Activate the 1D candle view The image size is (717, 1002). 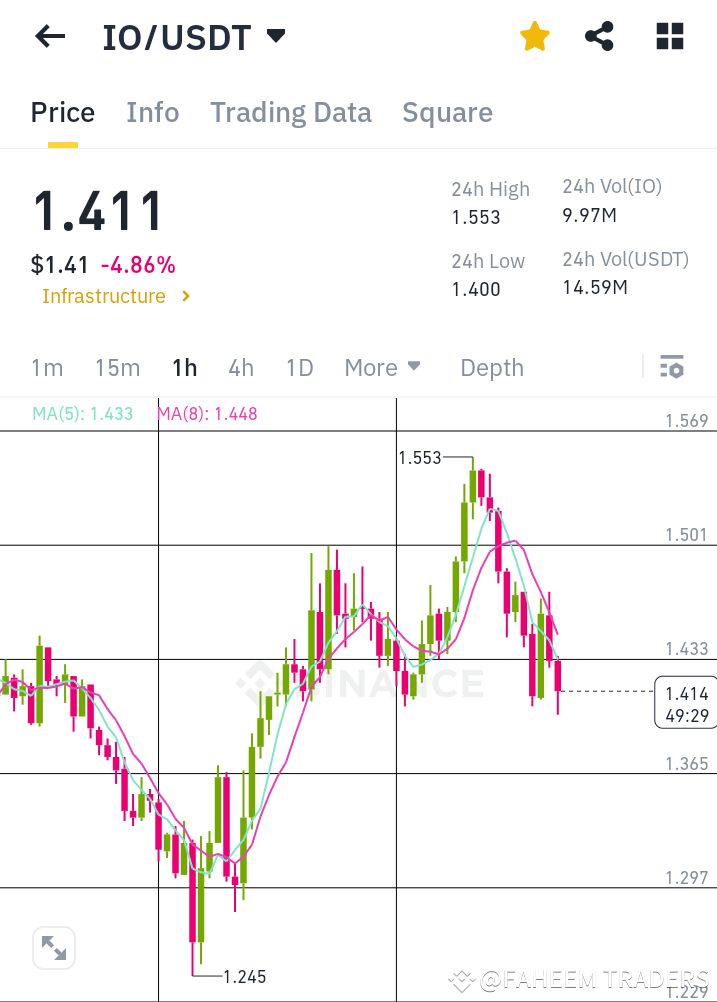(299, 367)
